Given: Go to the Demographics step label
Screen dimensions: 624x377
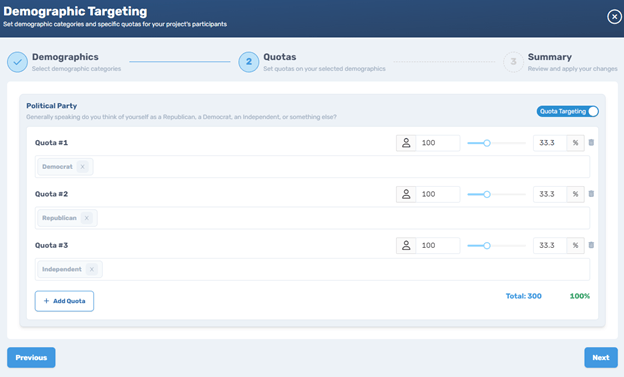Looking at the screenshot, I should click(x=65, y=57).
